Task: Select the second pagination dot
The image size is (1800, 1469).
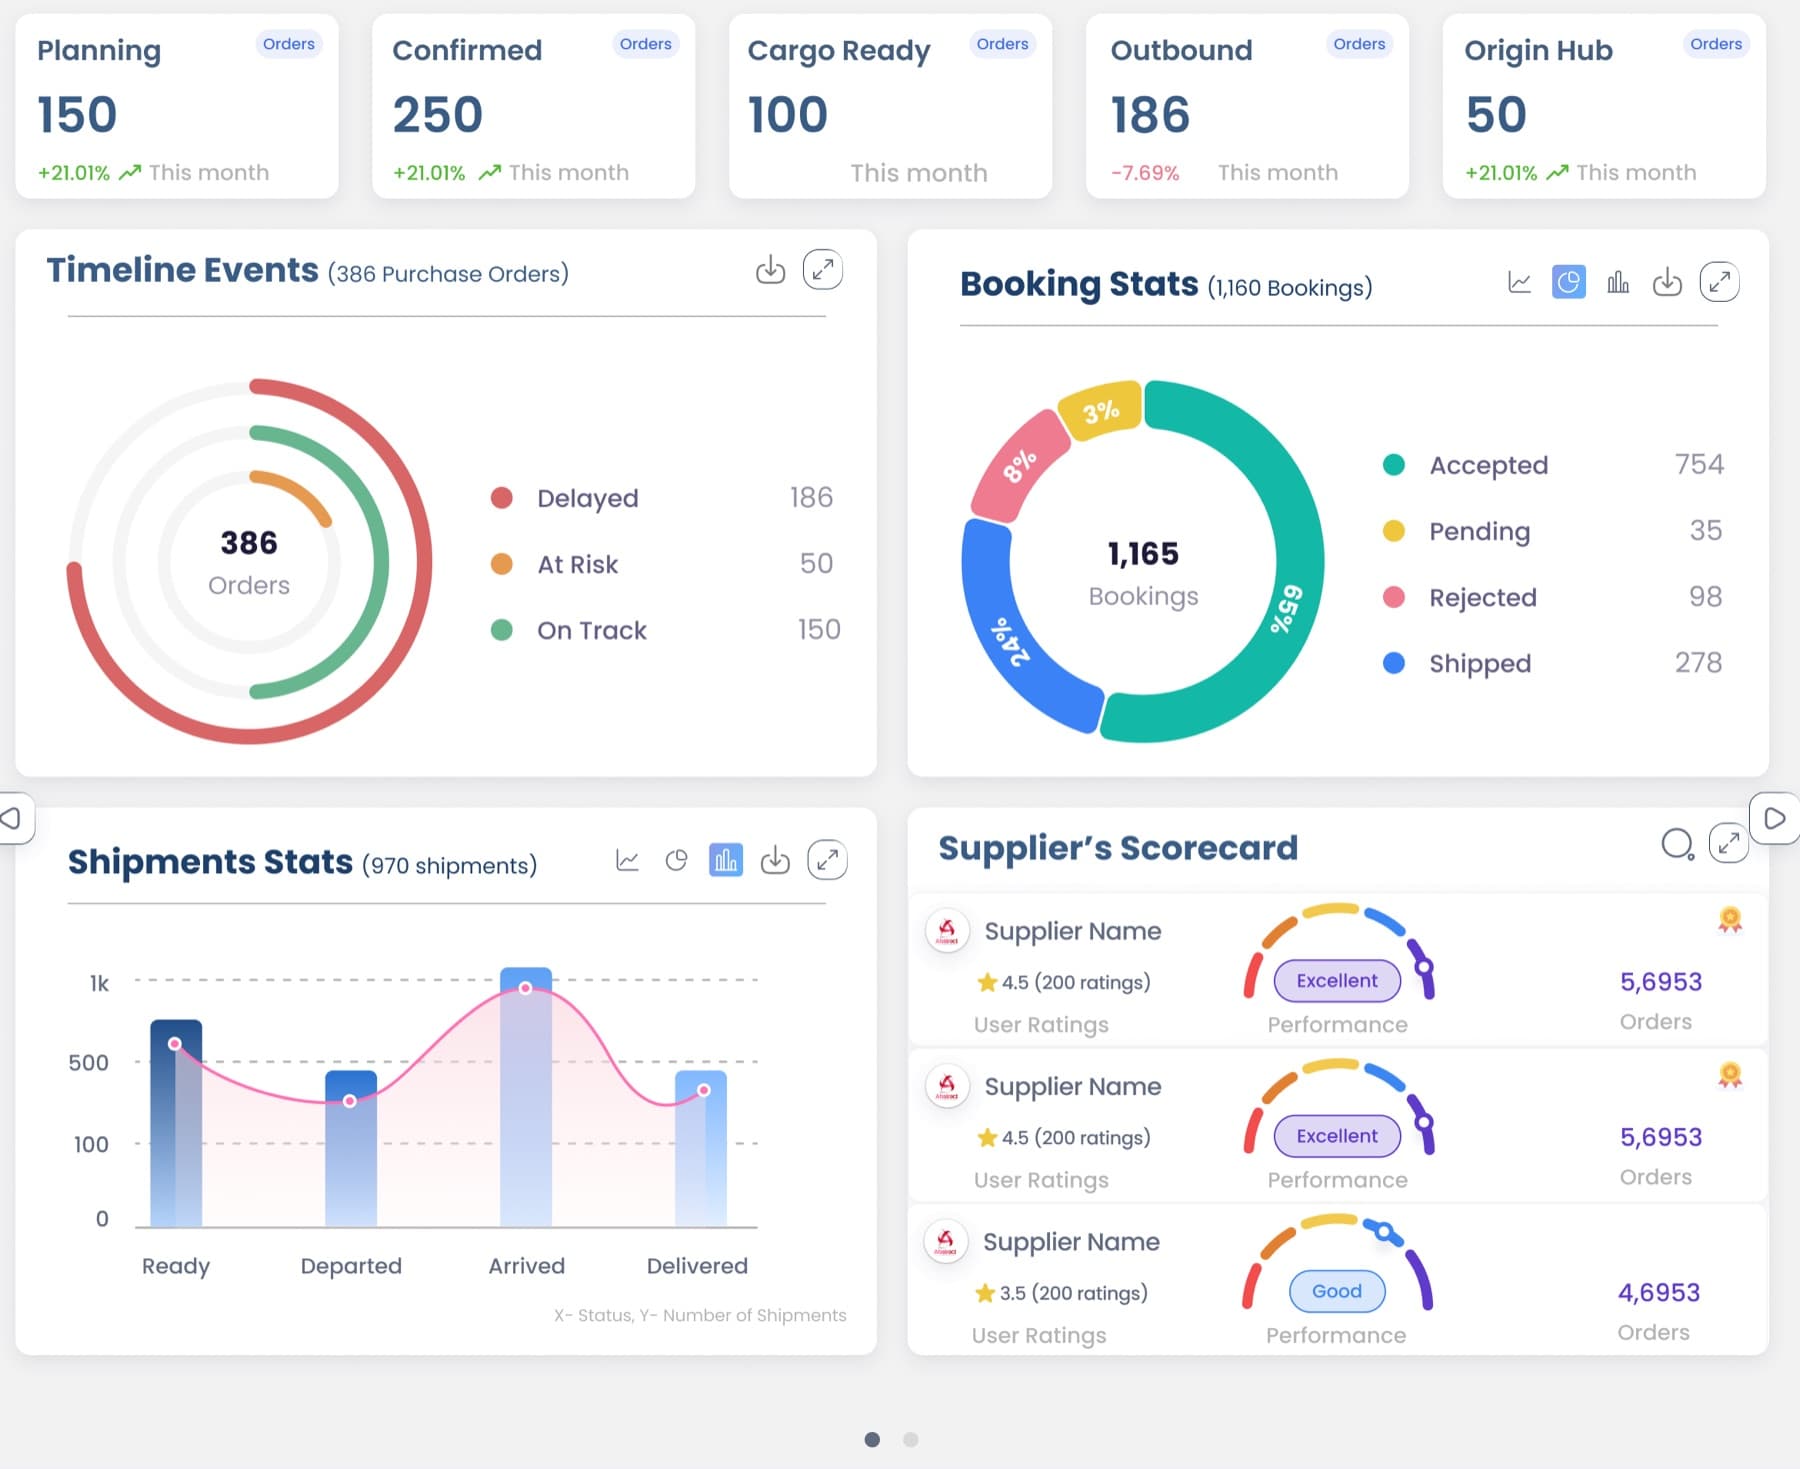Action: [x=910, y=1439]
